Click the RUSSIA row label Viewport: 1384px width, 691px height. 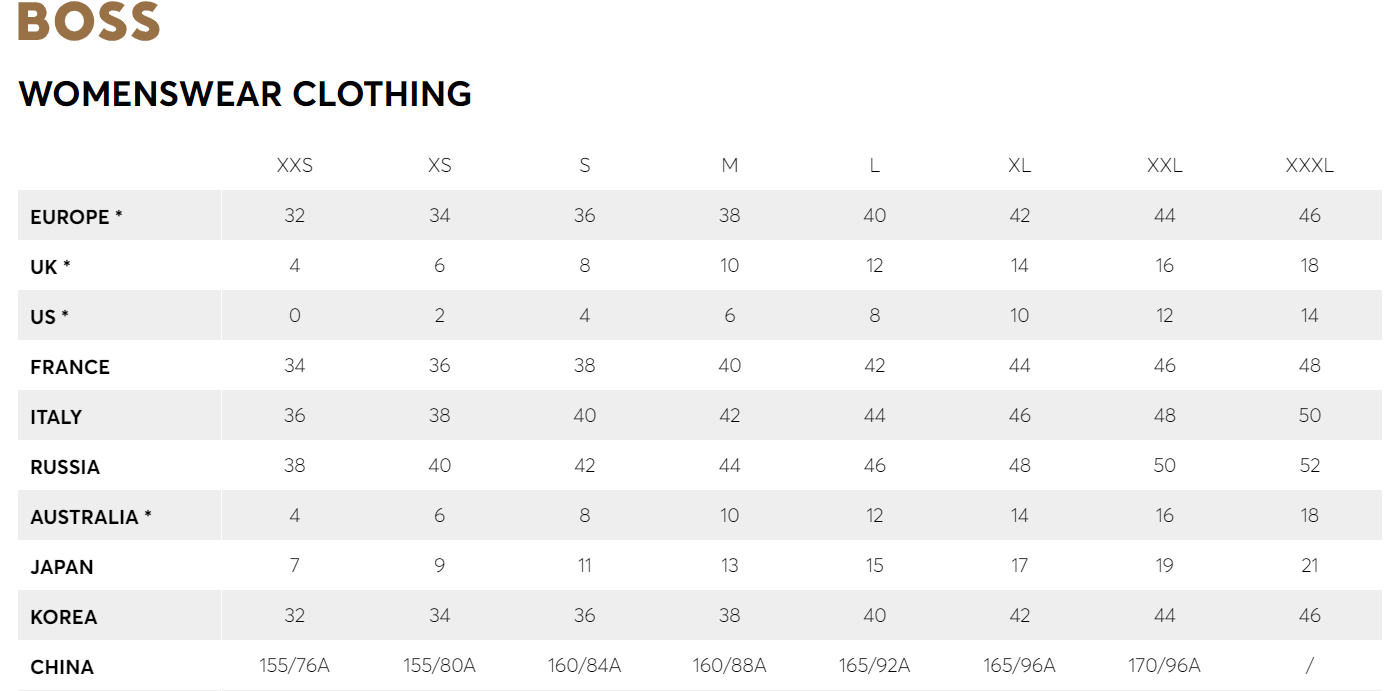coord(65,467)
